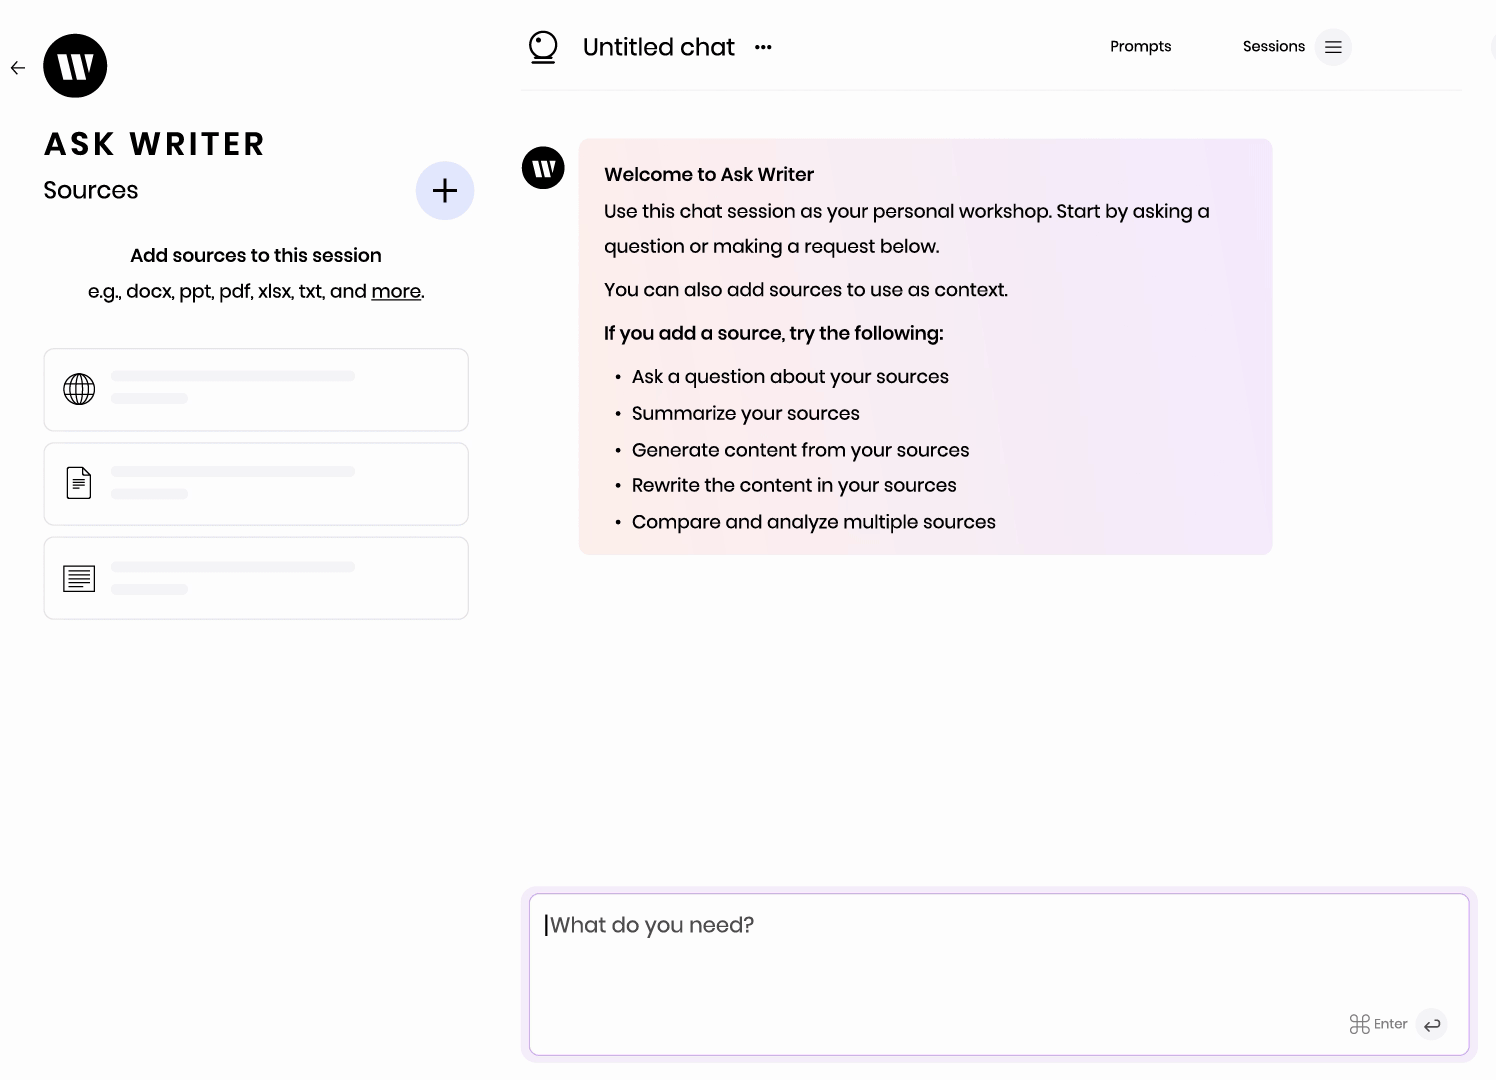This screenshot has height=1080, width=1496.
Task: Open the Writer logo in sidebar
Action: [x=75, y=66]
